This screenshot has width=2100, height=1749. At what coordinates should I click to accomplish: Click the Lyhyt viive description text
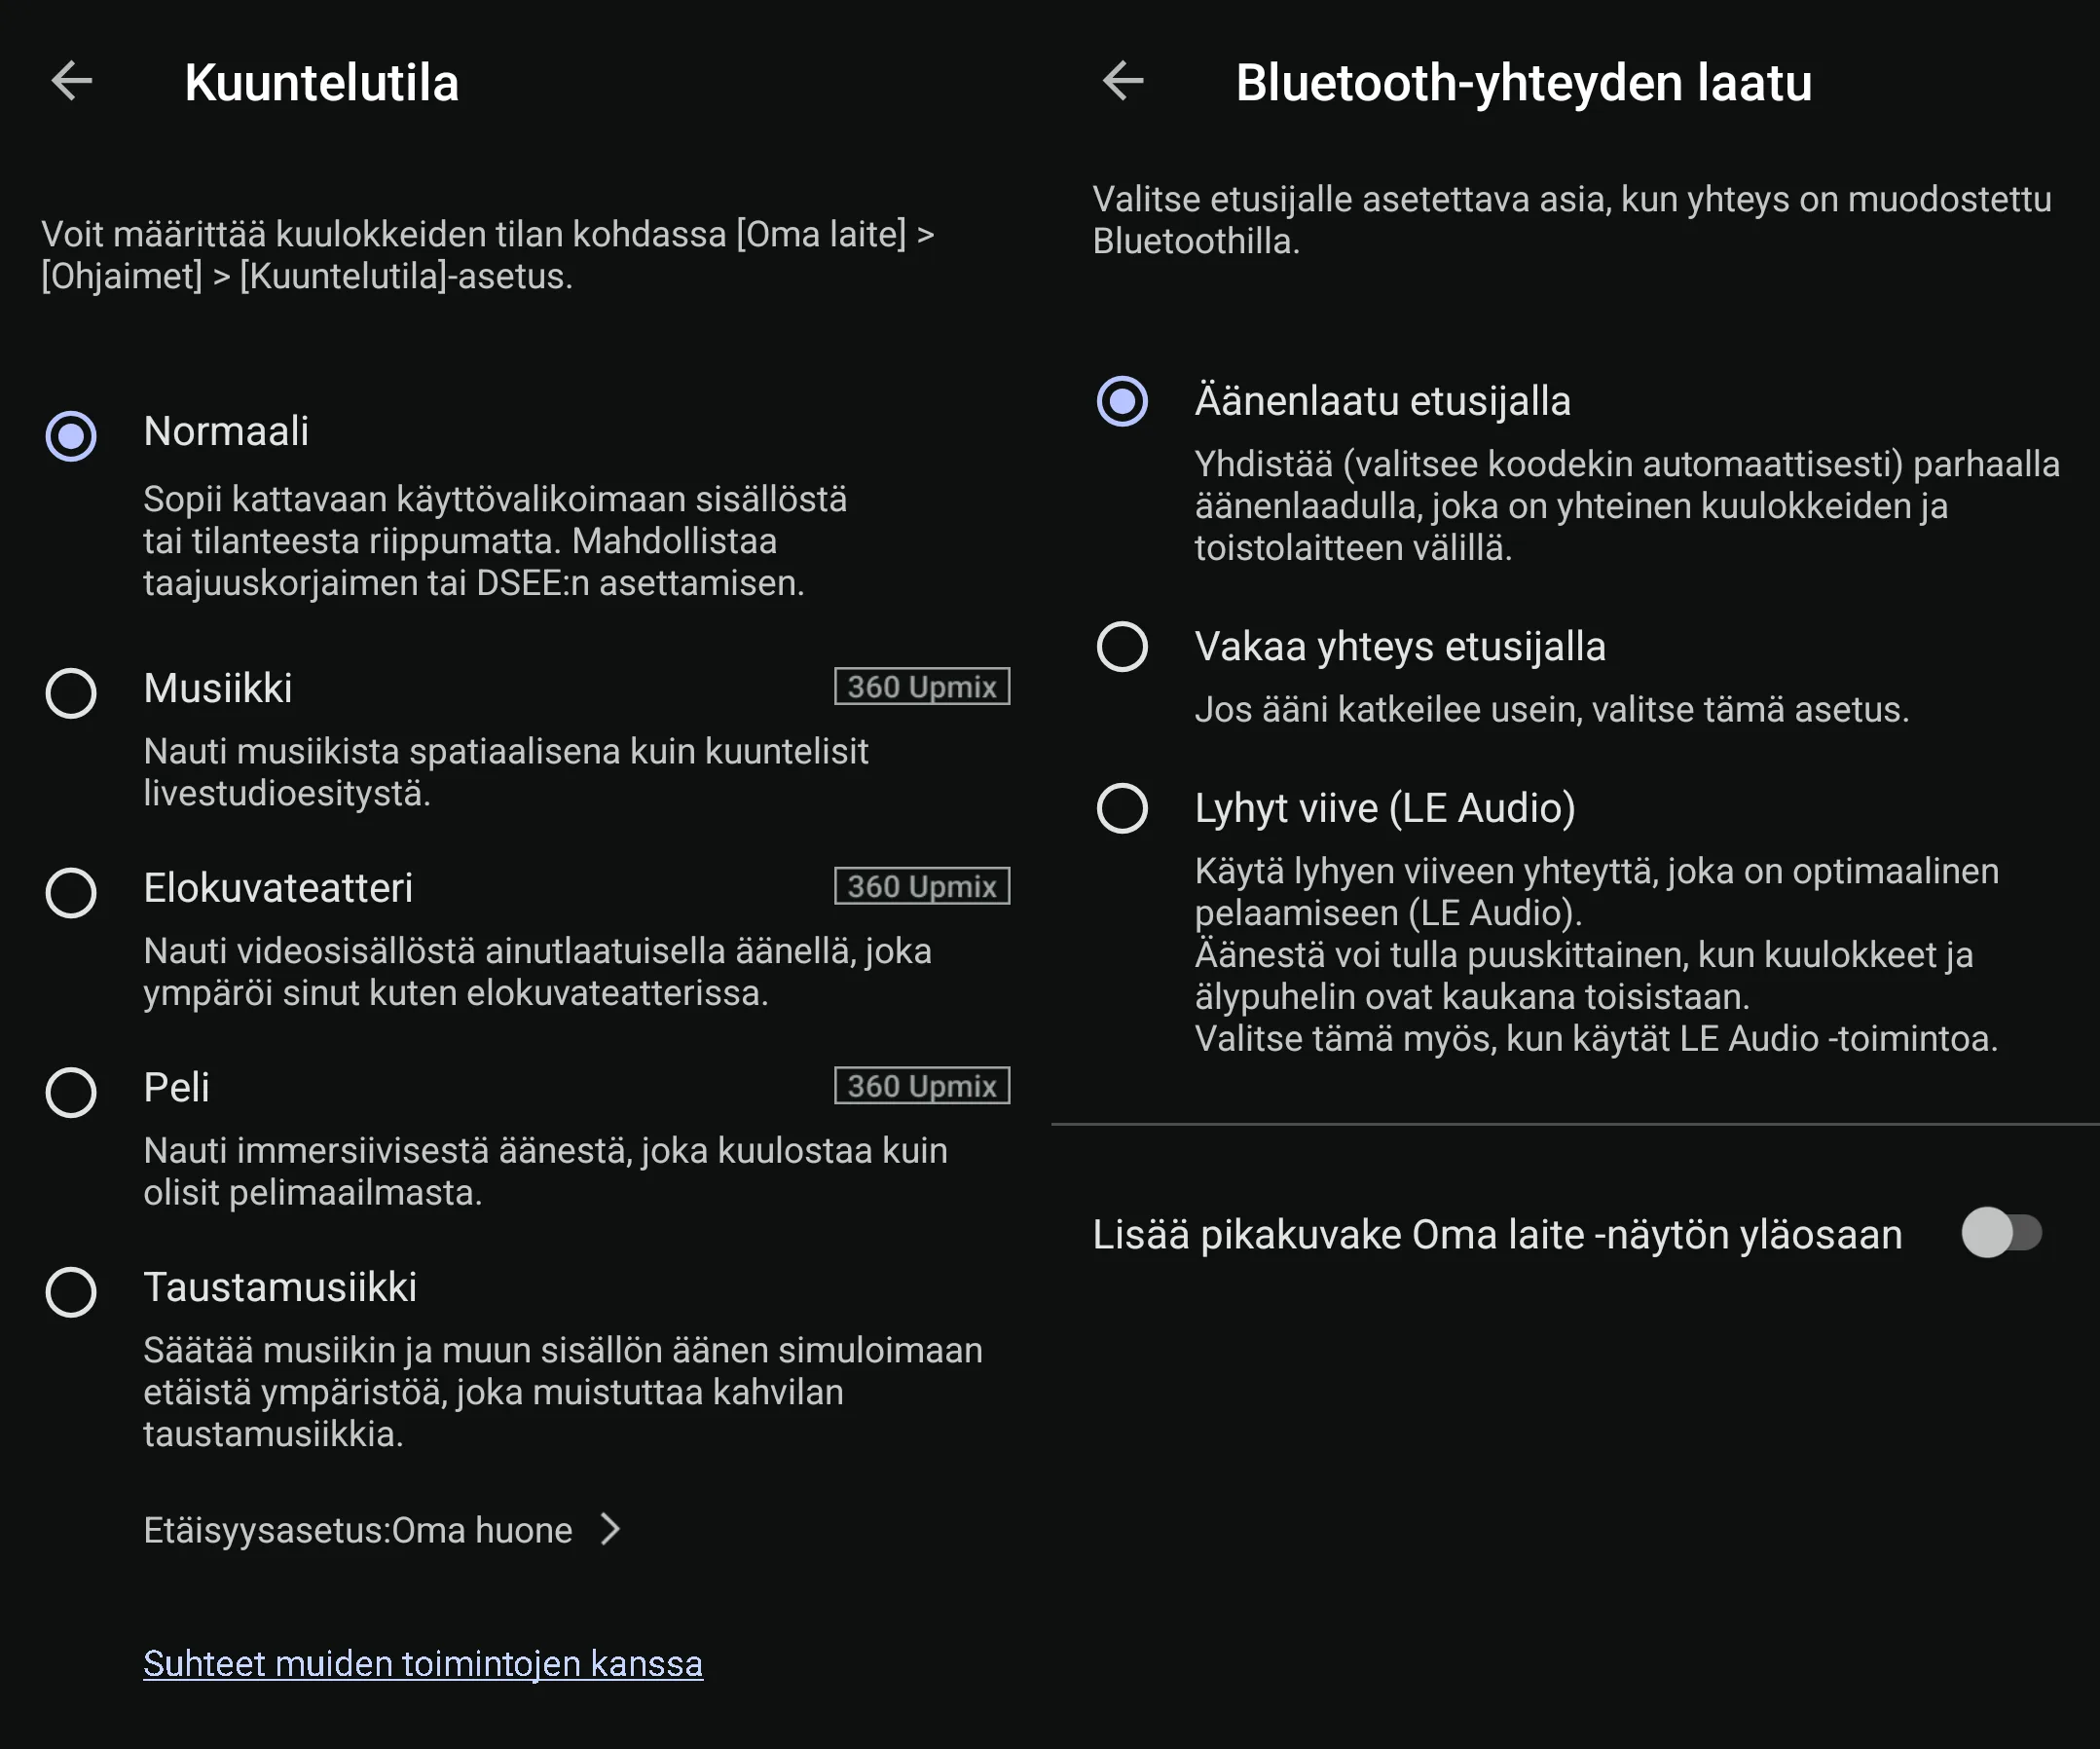click(1597, 954)
